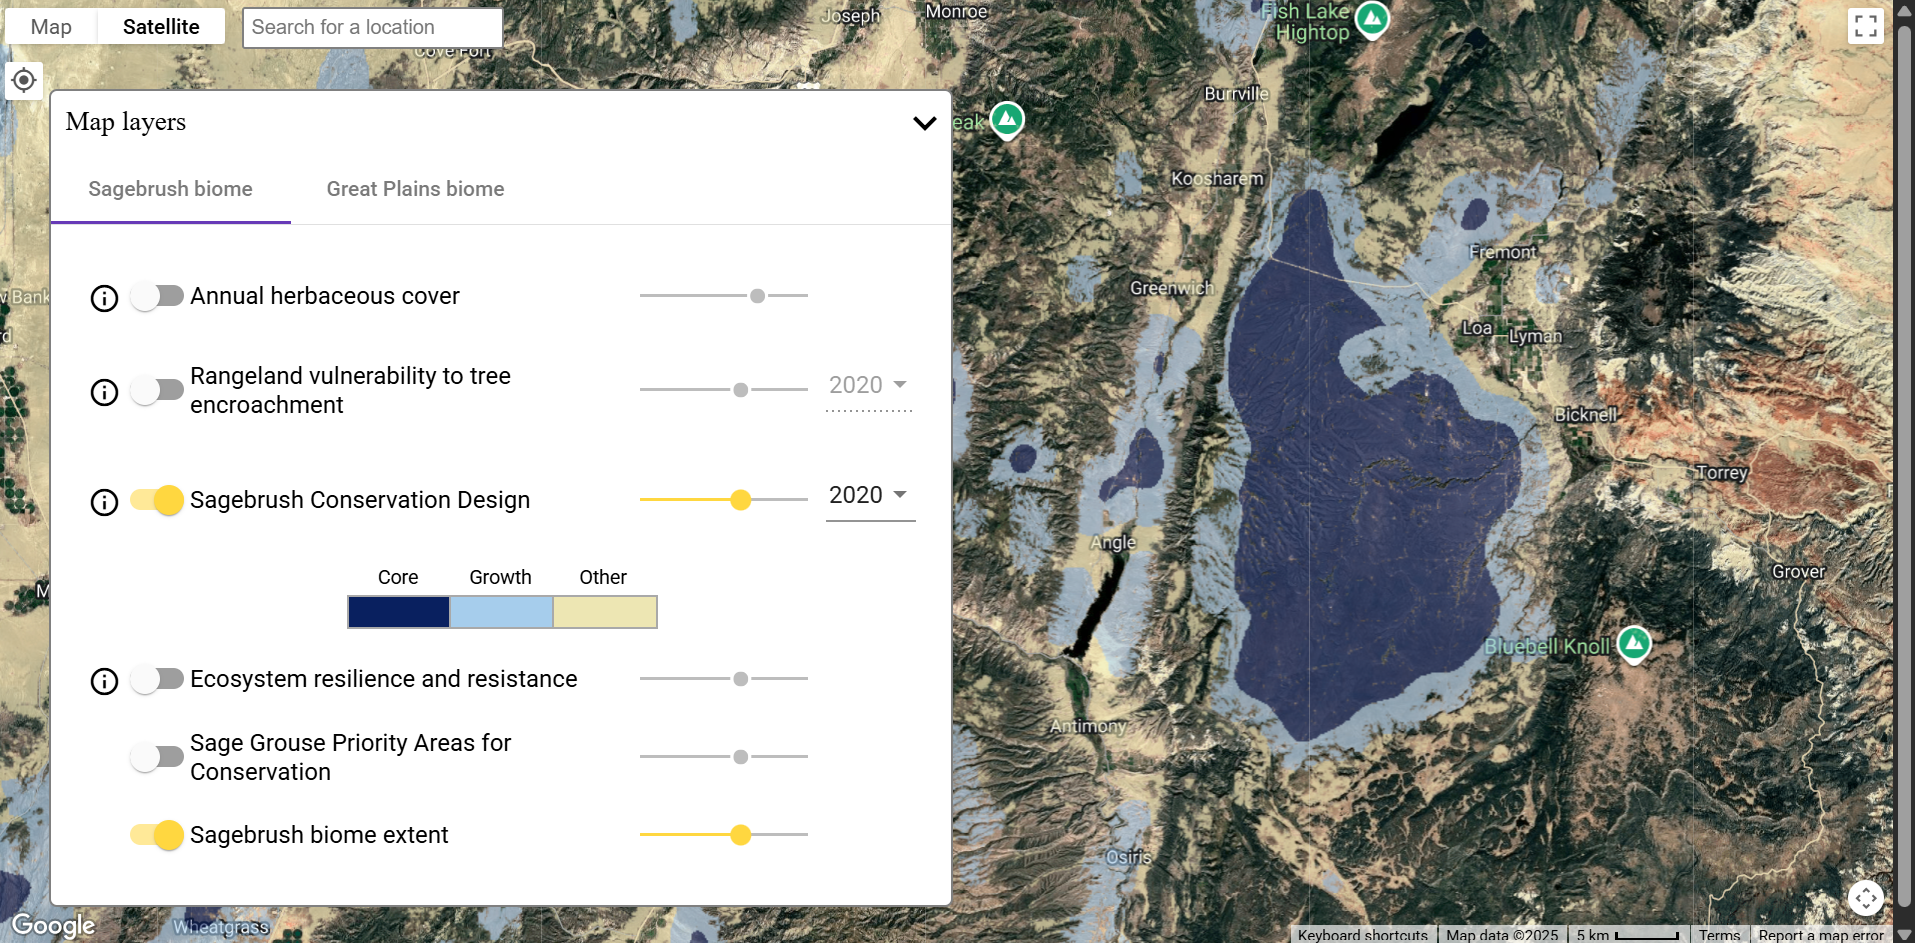The image size is (1915, 943).
Task: Click the my-location target icon
Action: (24, 80)
